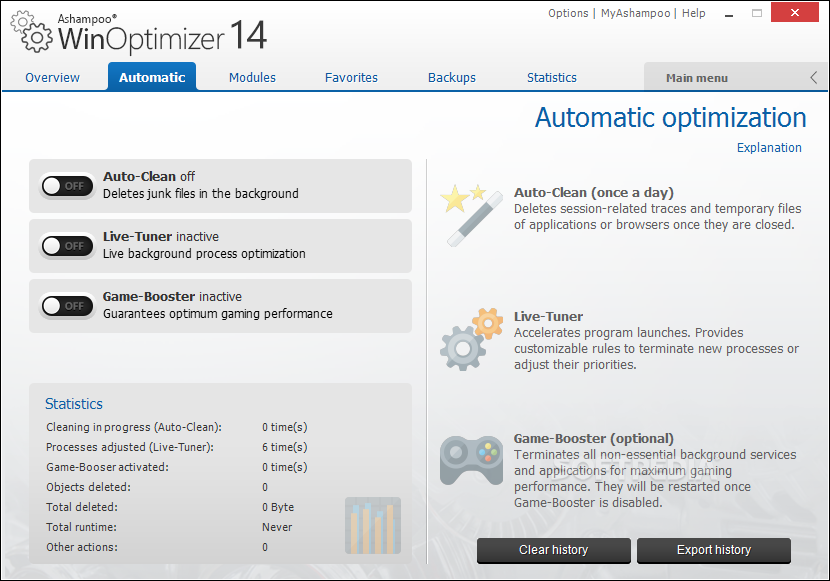Click the 'Auto-Clean (once a day)' heading
830x581 pixels.
pyautogui.click(x=594, y=193)
